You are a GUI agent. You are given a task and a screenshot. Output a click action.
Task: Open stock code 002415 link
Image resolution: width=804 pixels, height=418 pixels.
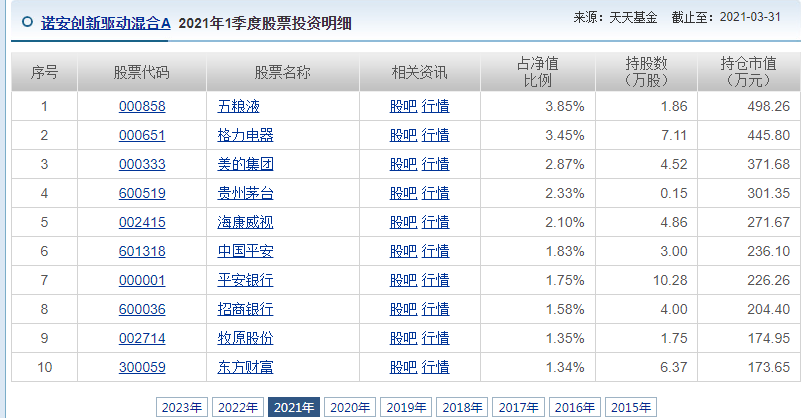(x=142, y=222)
